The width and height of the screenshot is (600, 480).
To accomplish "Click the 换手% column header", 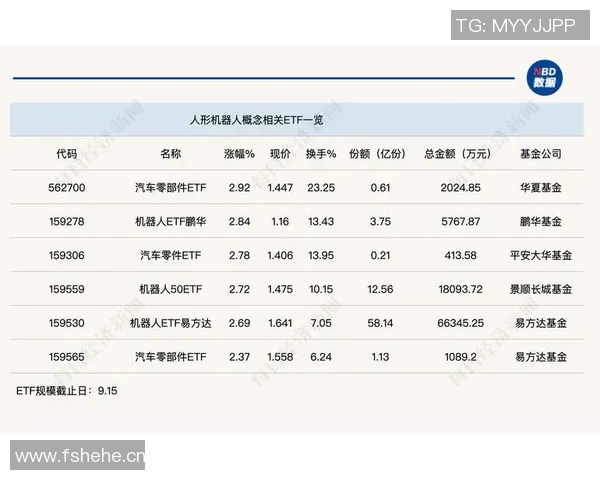I will [321, 154].
